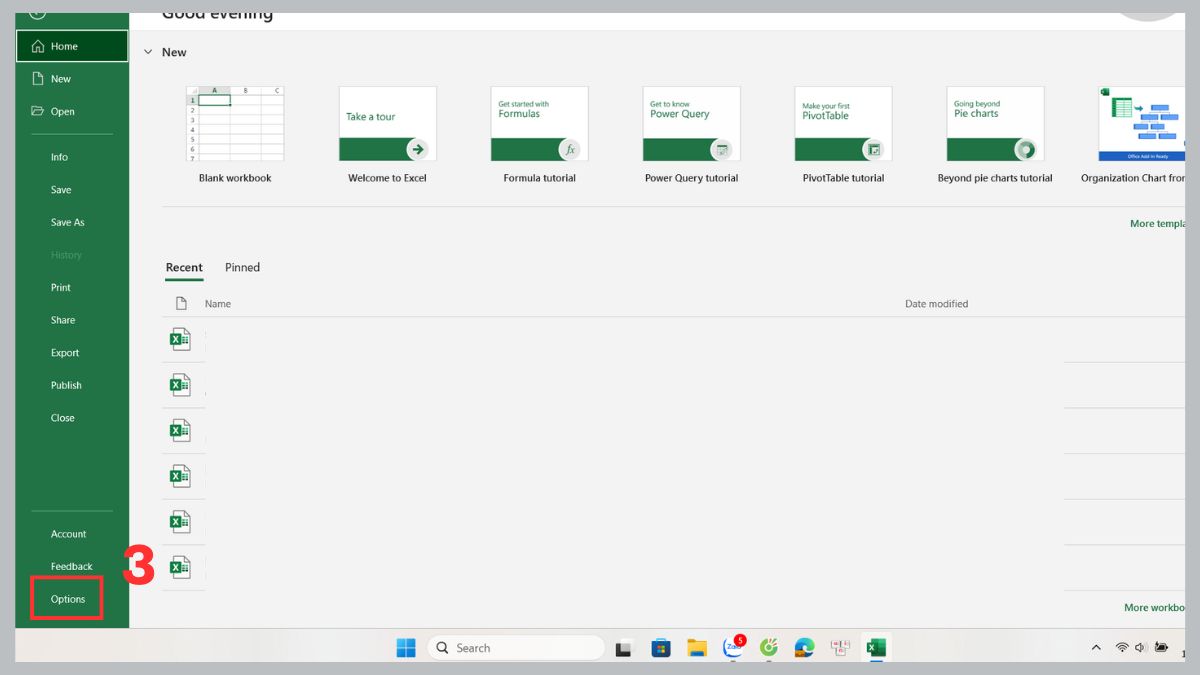The height and width of the screenshot is (675, 1200).
Task: Sort by the Date modified column header
Action: (x=936, y=304)
